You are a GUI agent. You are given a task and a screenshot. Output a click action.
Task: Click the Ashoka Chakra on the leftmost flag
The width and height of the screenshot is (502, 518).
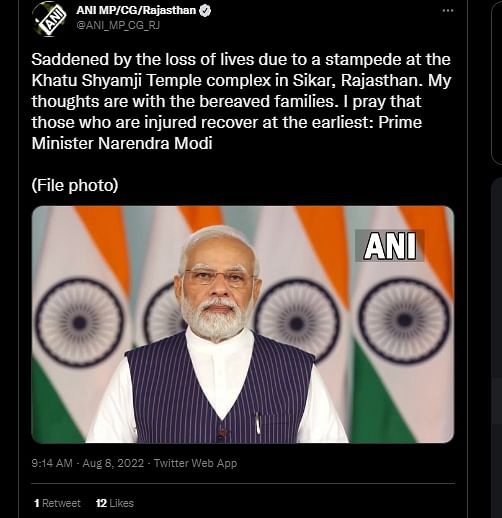pos(79,322)
